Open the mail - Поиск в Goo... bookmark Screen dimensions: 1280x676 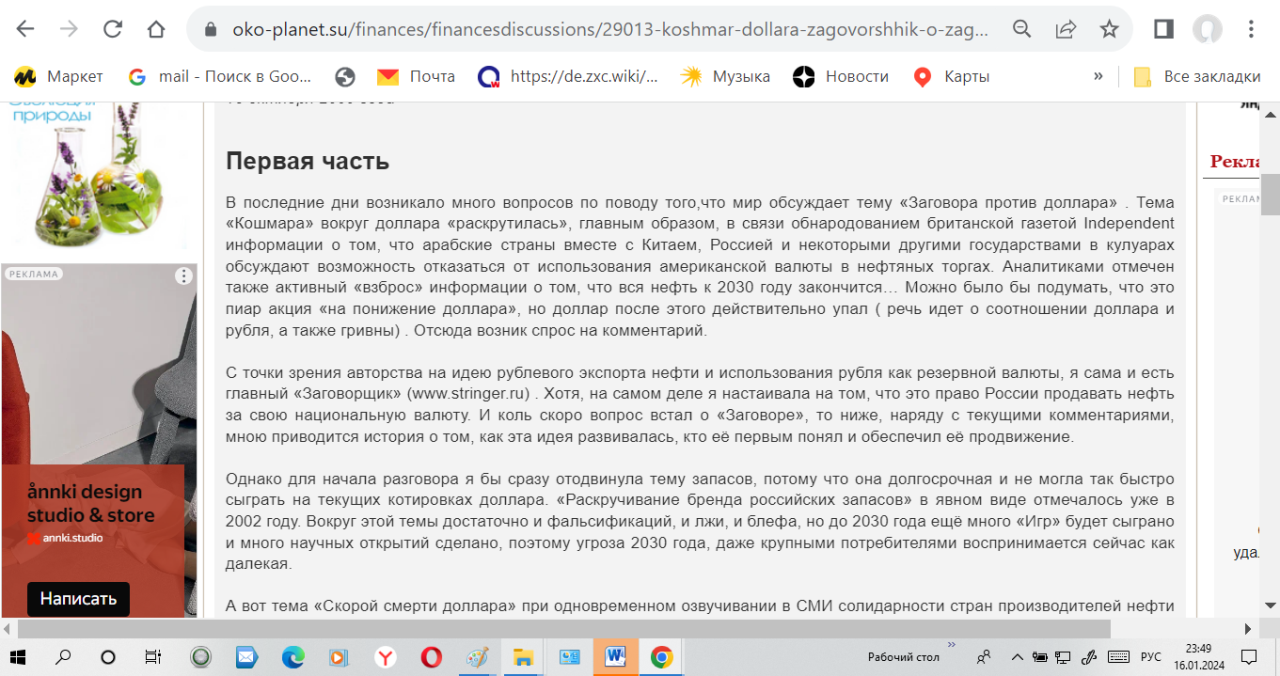coord(221,77)
